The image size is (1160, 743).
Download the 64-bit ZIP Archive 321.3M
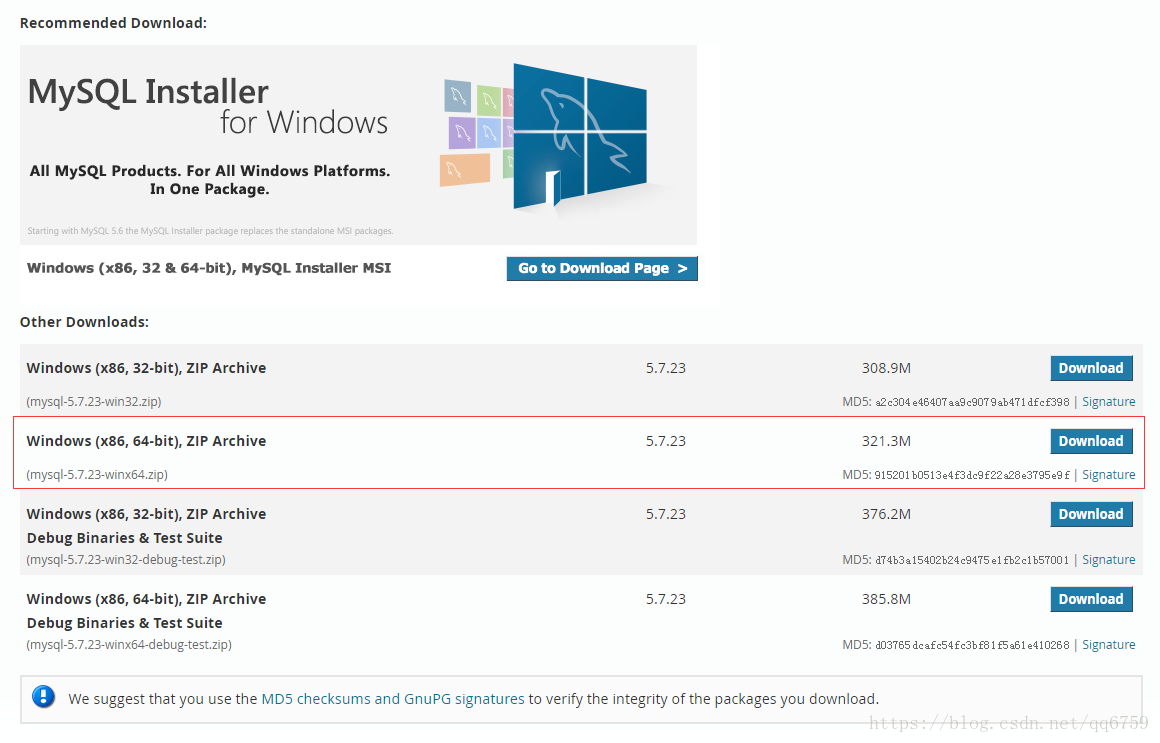pyautogui.click(x=1091, y=441)
